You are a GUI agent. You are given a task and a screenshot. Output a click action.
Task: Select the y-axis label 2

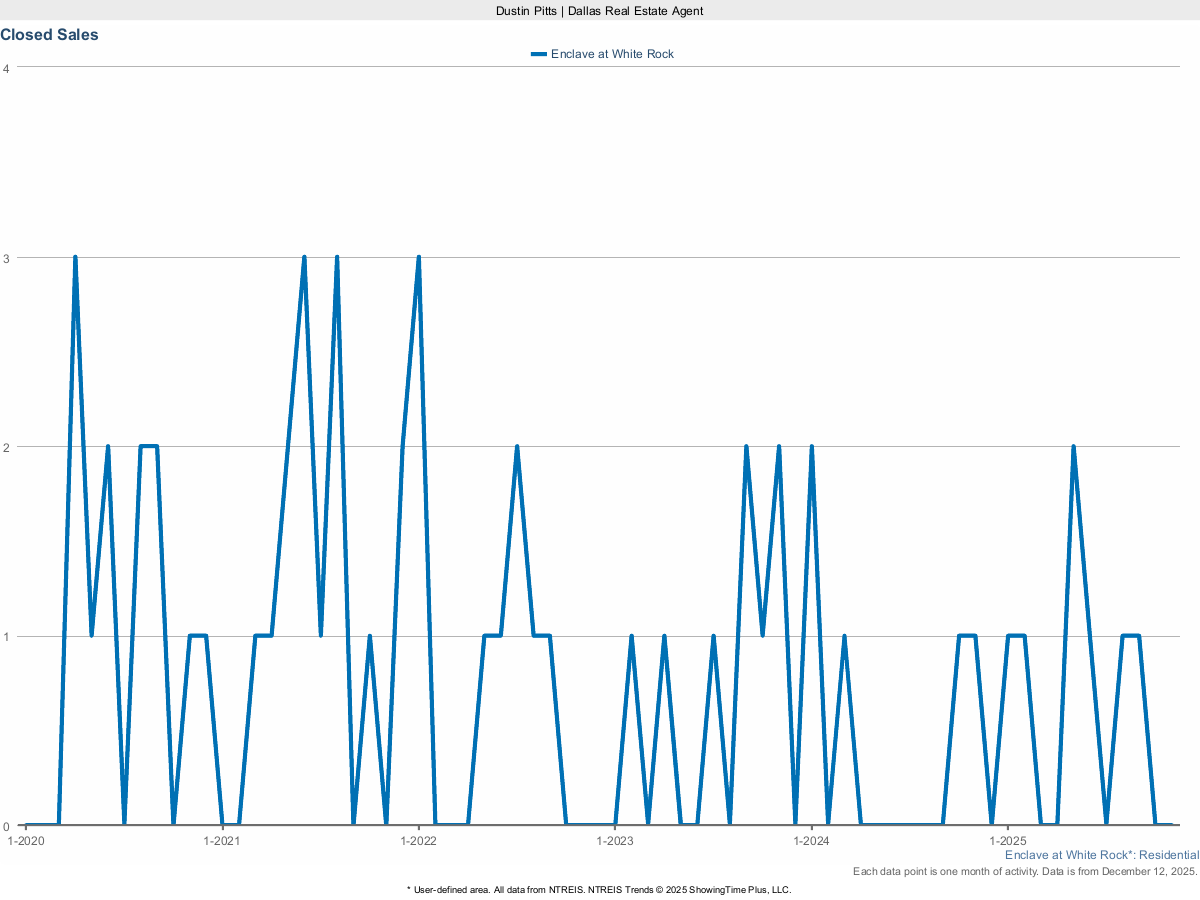click(6, 447)
